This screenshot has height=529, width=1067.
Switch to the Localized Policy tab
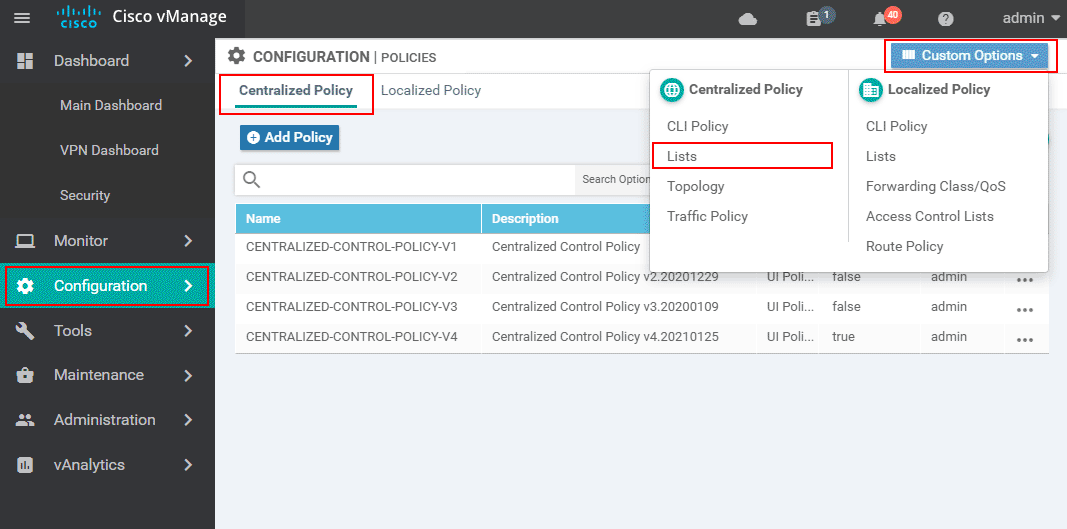tap(431, 91)
